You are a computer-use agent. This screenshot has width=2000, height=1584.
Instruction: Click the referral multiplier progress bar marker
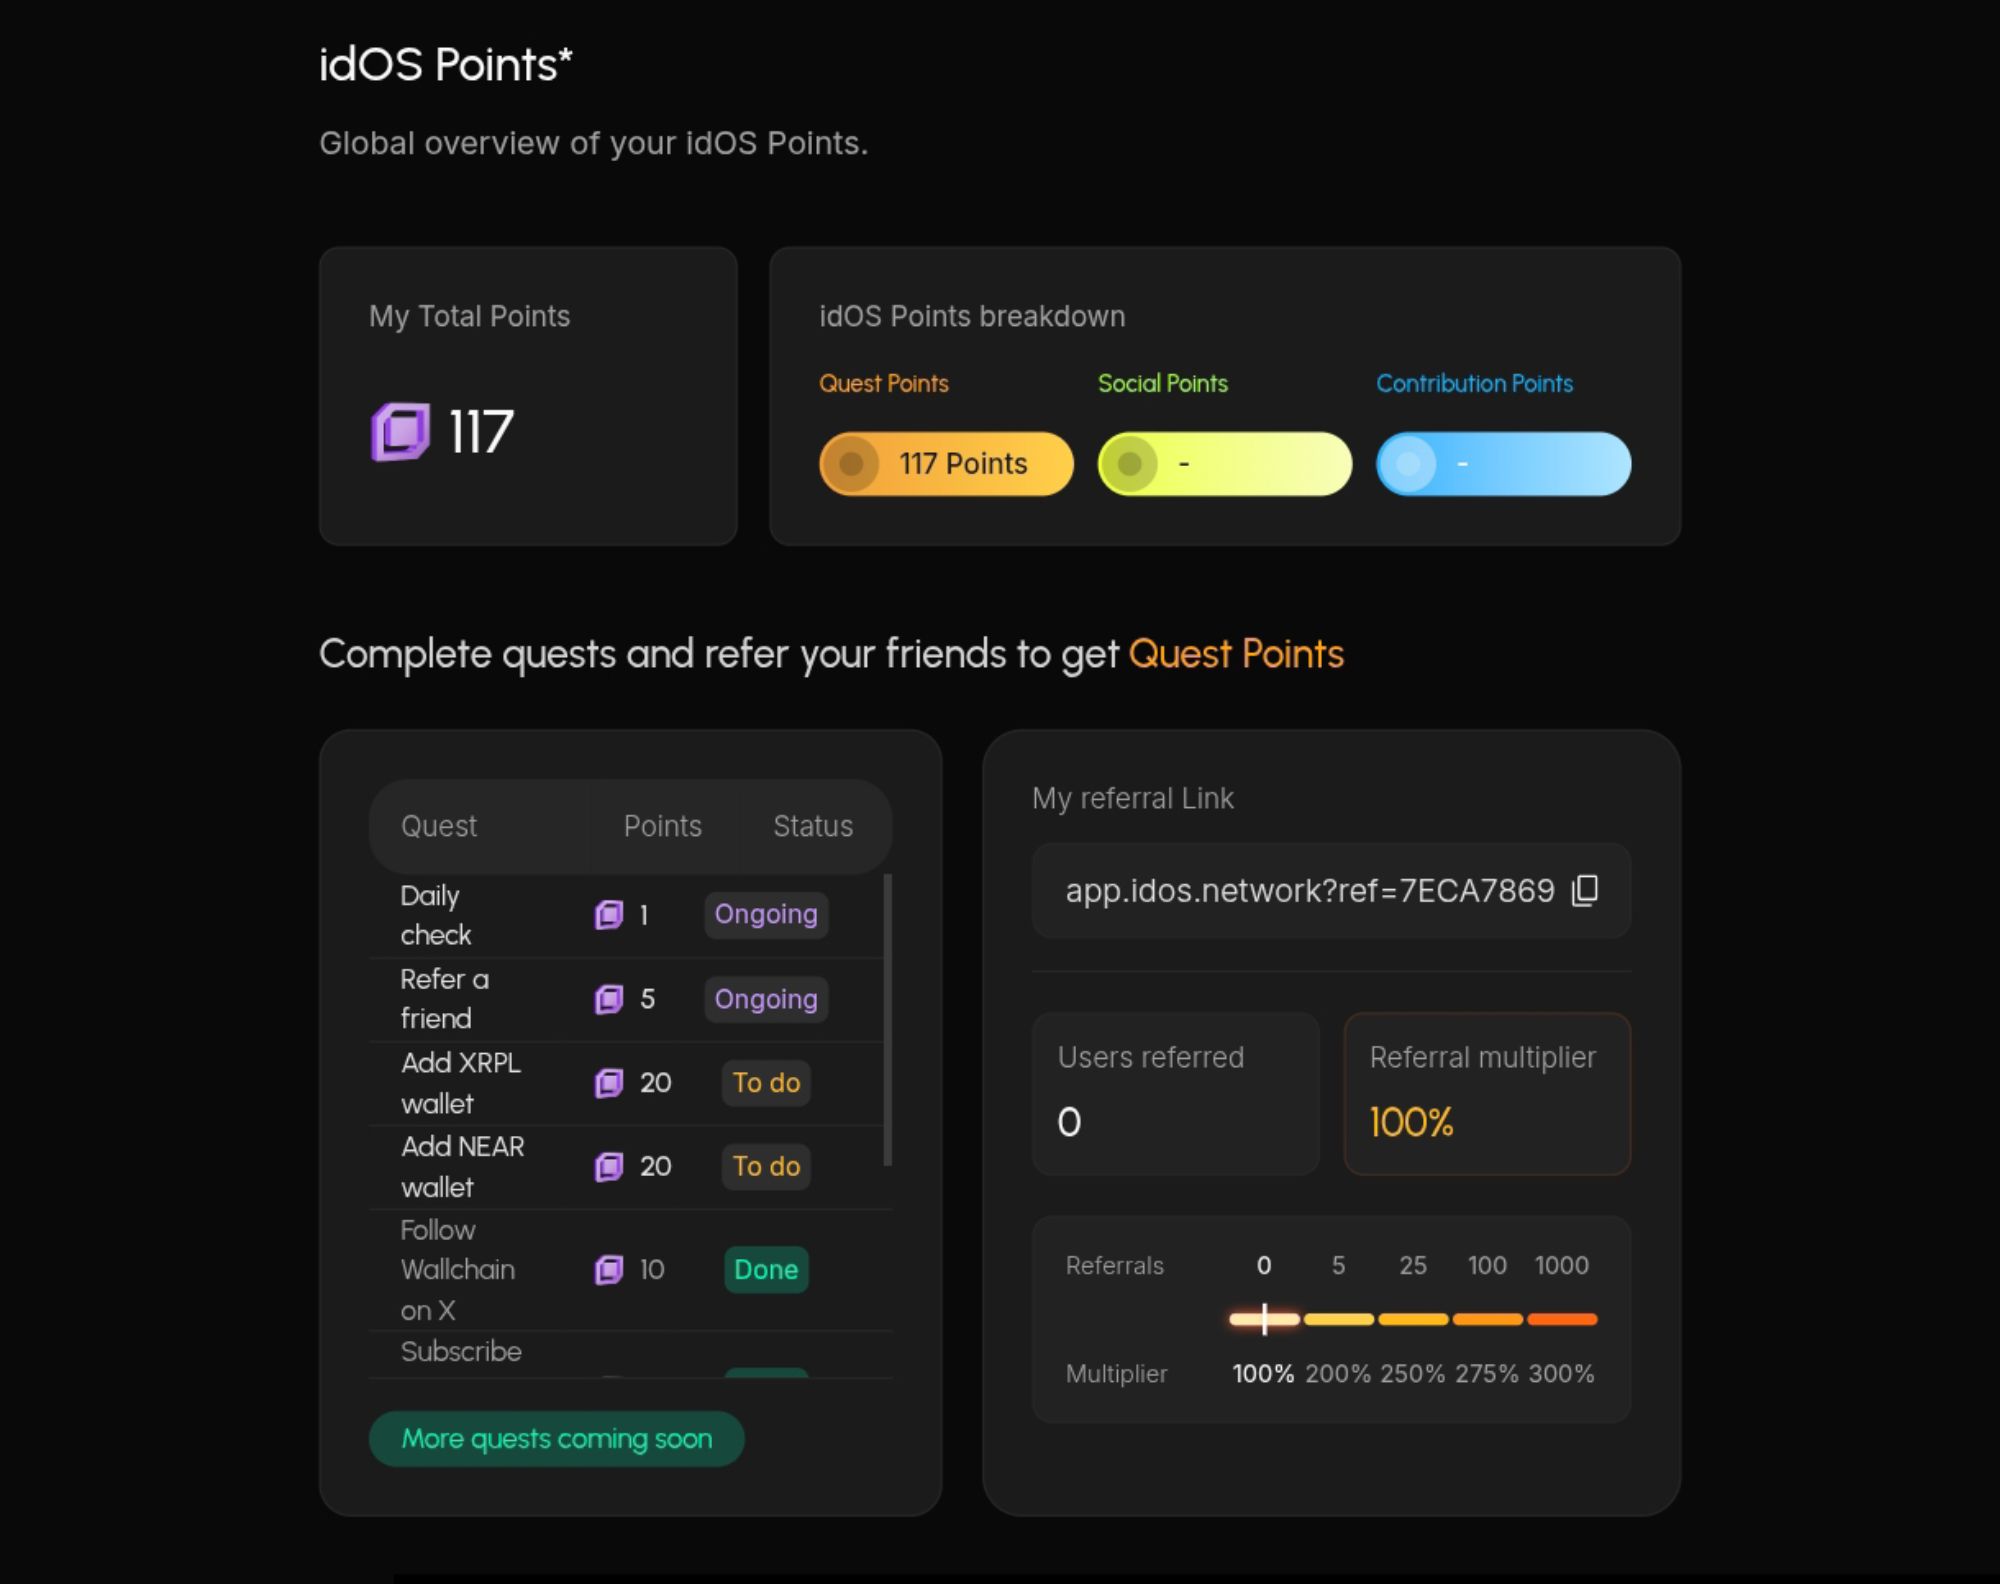[1265, 1319]
